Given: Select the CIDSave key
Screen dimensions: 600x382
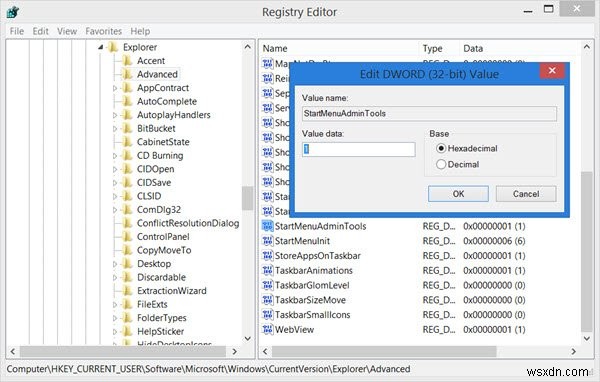Looking at the screenshot, I should 154,183.
